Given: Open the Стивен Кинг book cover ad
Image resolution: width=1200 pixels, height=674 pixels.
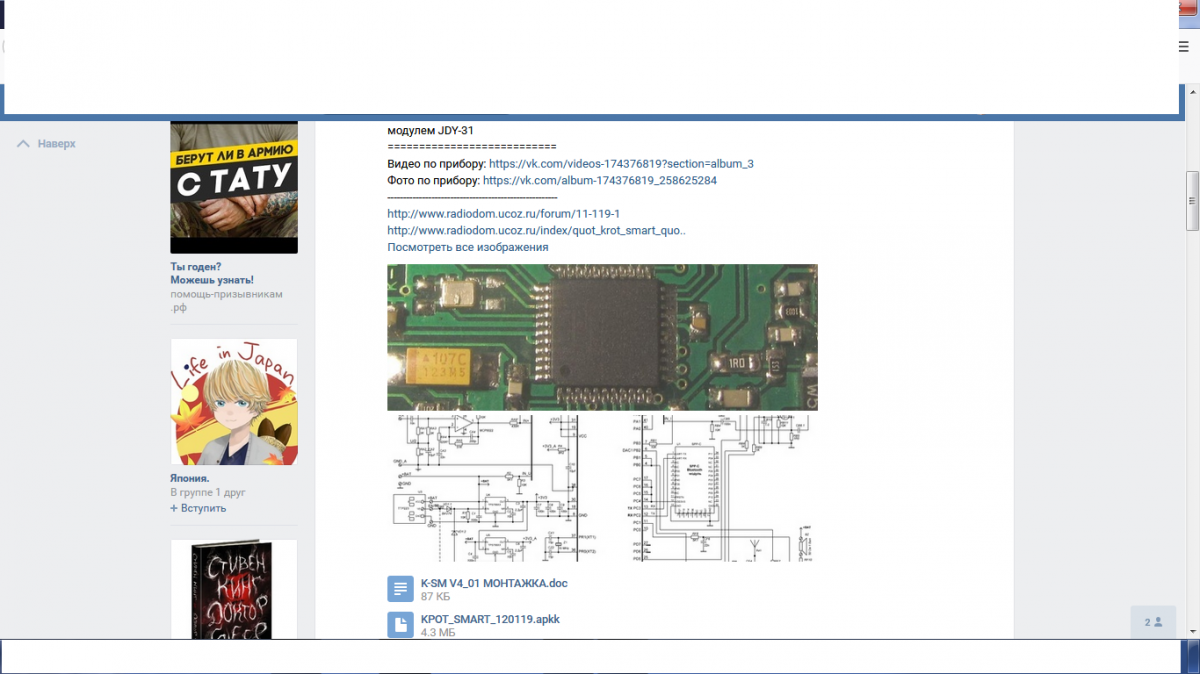Looking at the screenshot, I should coord(234,589).
